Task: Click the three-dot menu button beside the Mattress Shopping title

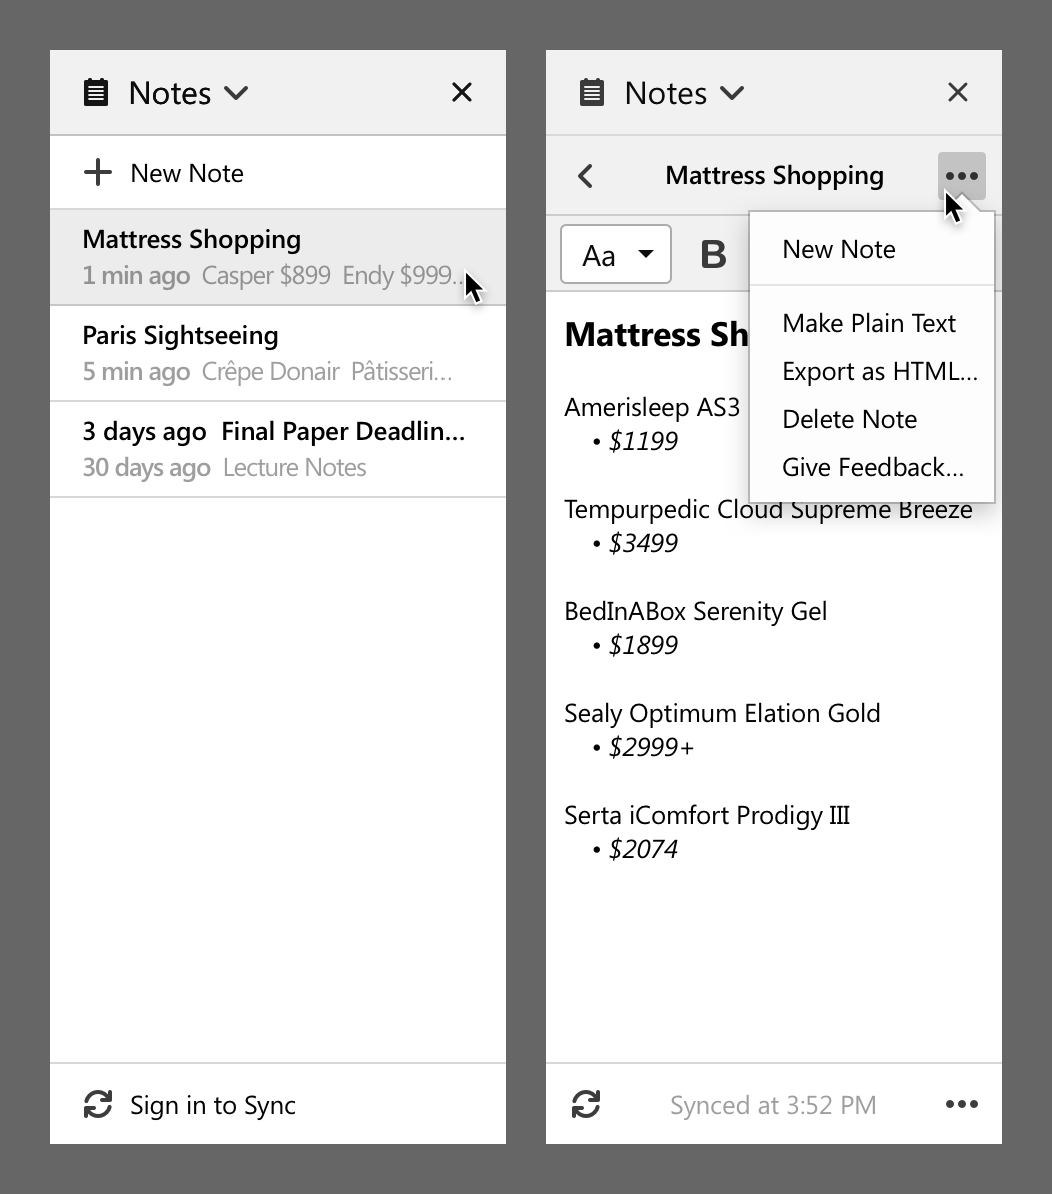Action: (x=962, y=176)
